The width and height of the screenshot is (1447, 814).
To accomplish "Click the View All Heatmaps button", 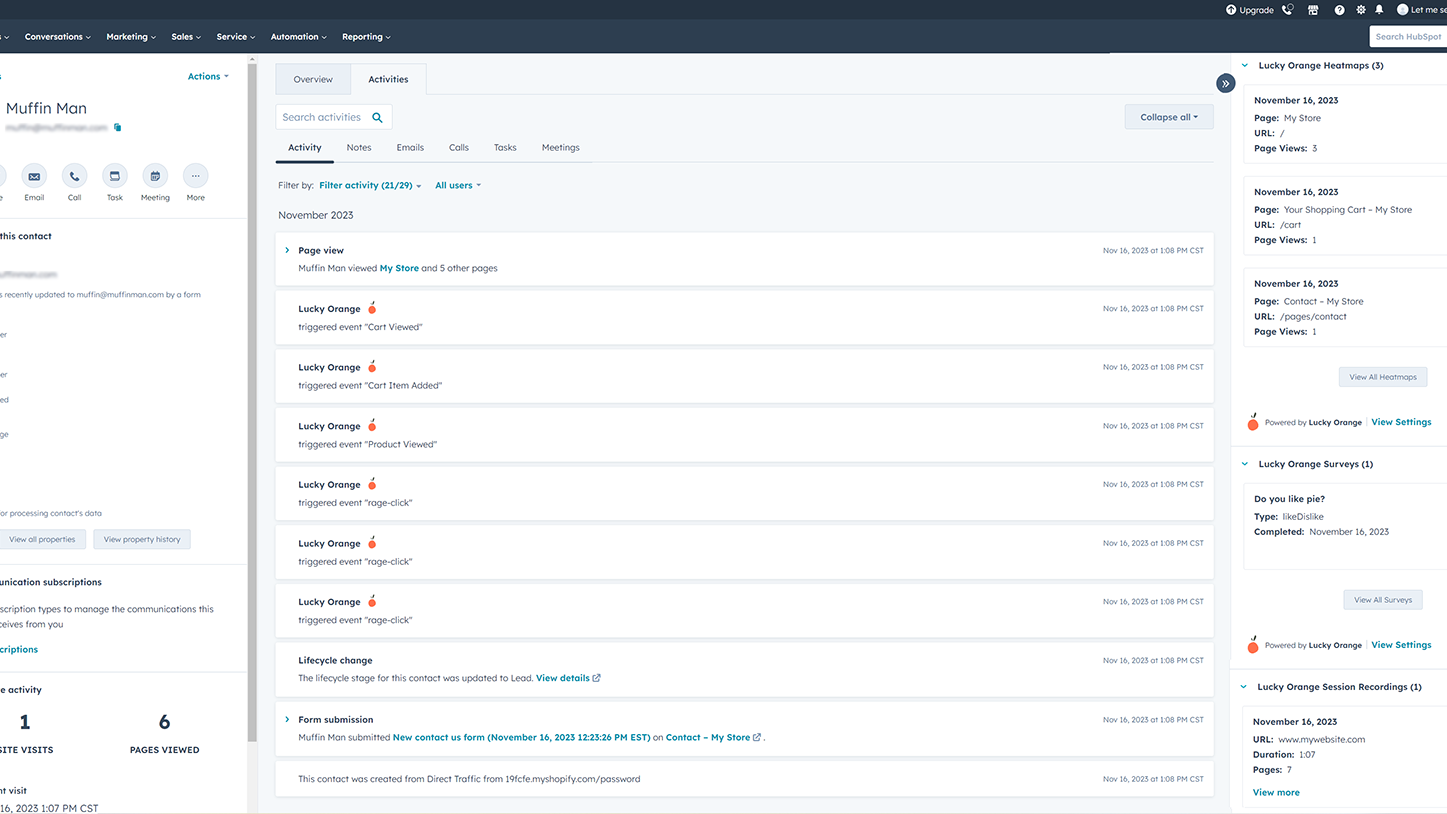I will (1382, 377).
